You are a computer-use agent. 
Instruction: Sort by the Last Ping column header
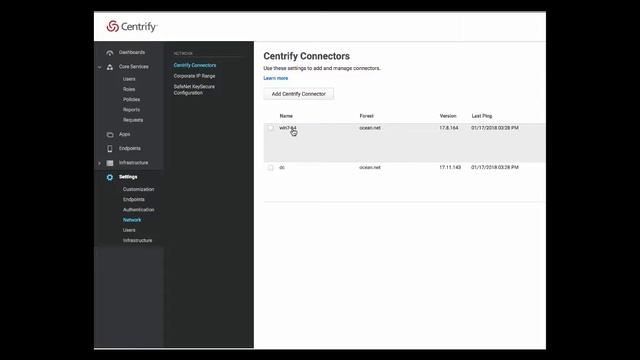(x=482, y=116)
